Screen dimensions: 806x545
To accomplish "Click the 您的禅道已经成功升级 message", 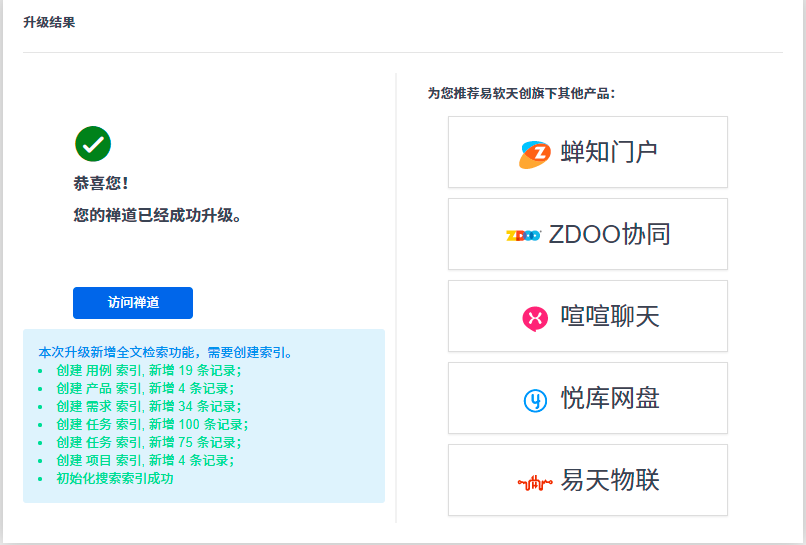I will (158, 215).
